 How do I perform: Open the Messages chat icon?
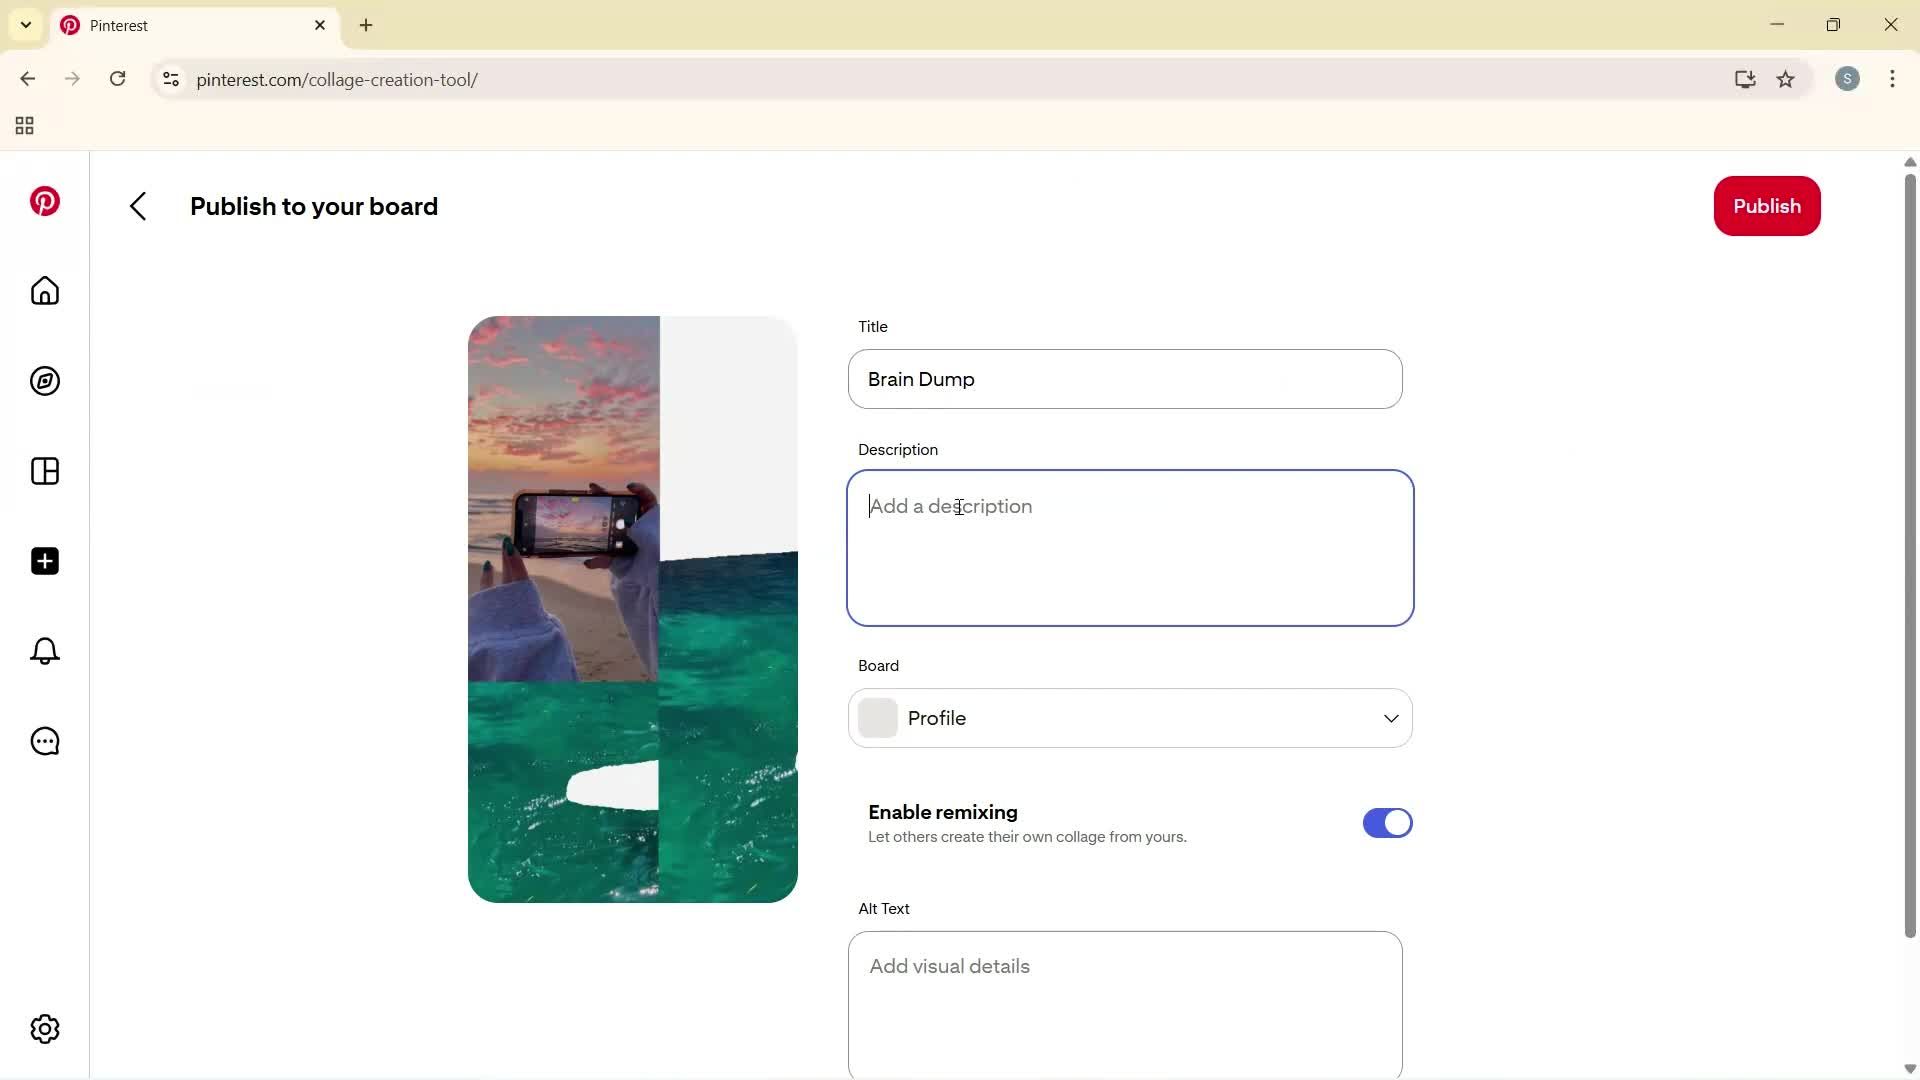[44, 741]
